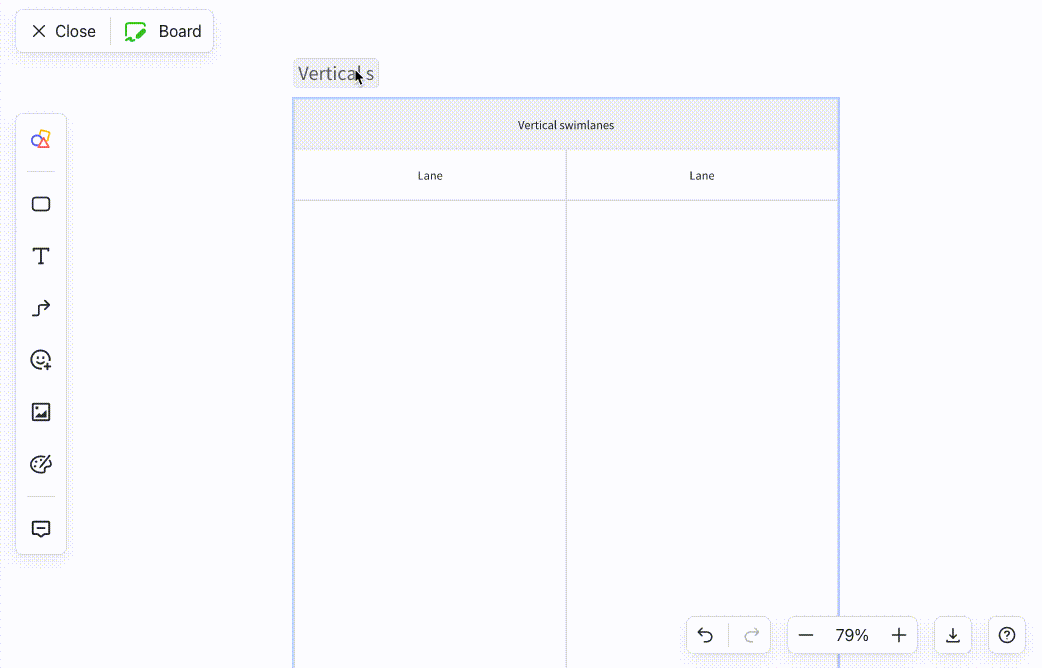Click the Vertical swimlanes header cell
Viewport: 1042px width, 668px height.
click(566, 125)
